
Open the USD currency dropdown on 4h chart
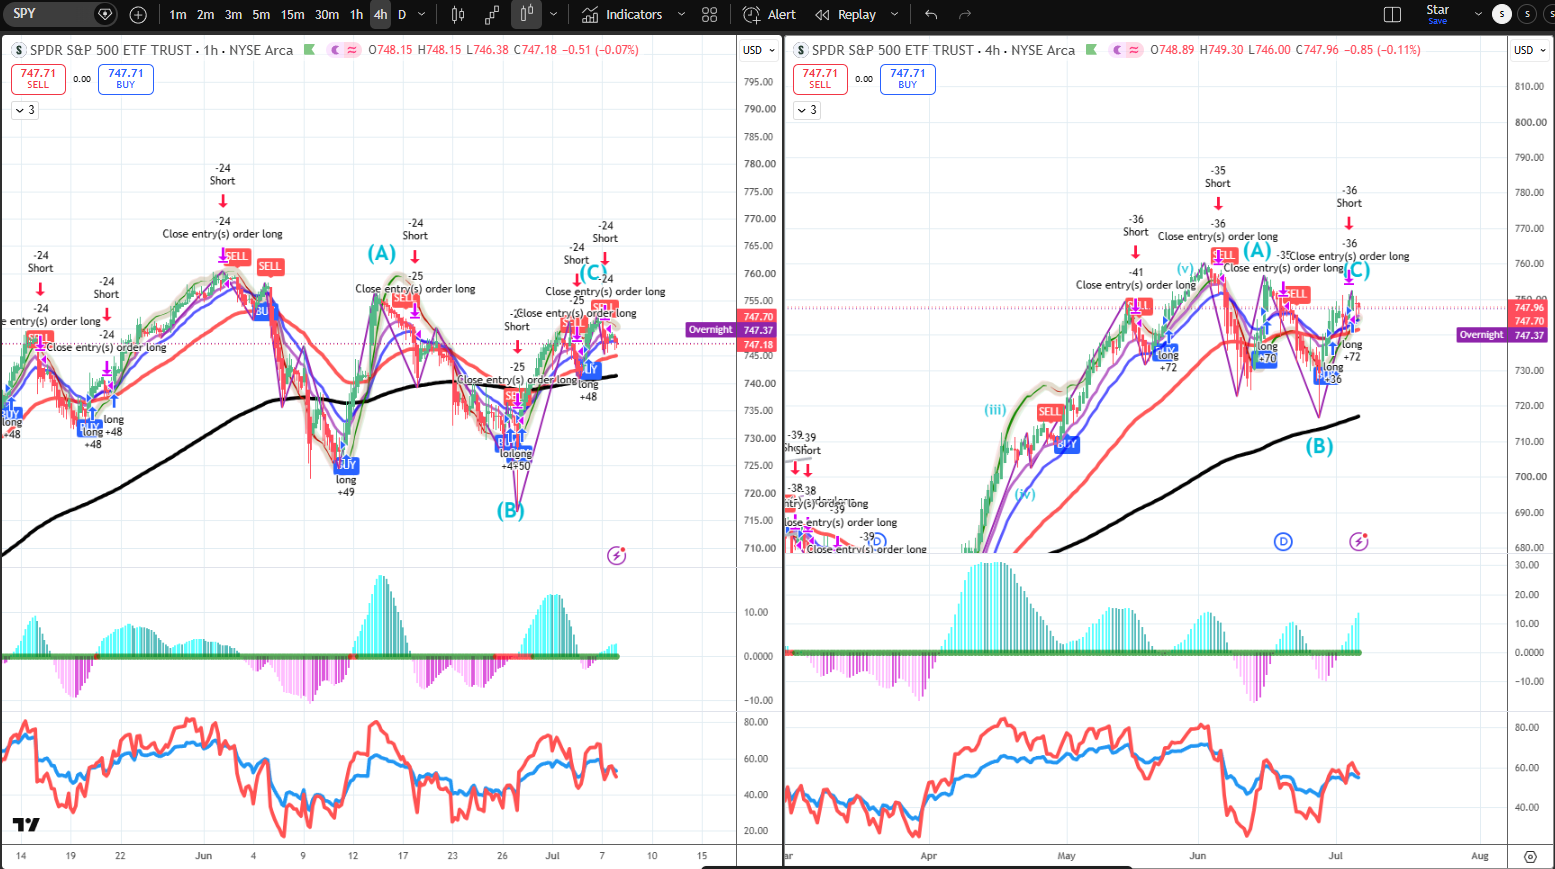(x=1530, y=50)
